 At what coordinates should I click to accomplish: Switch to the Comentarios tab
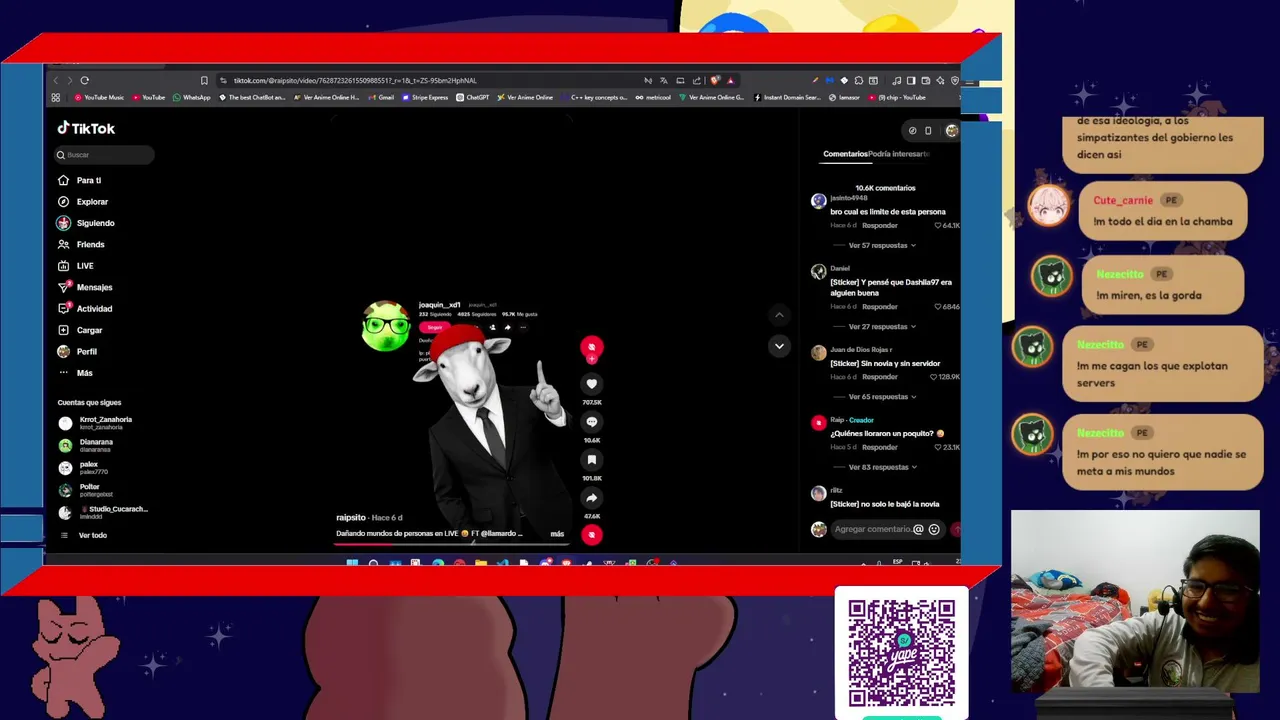coord(845,154)
